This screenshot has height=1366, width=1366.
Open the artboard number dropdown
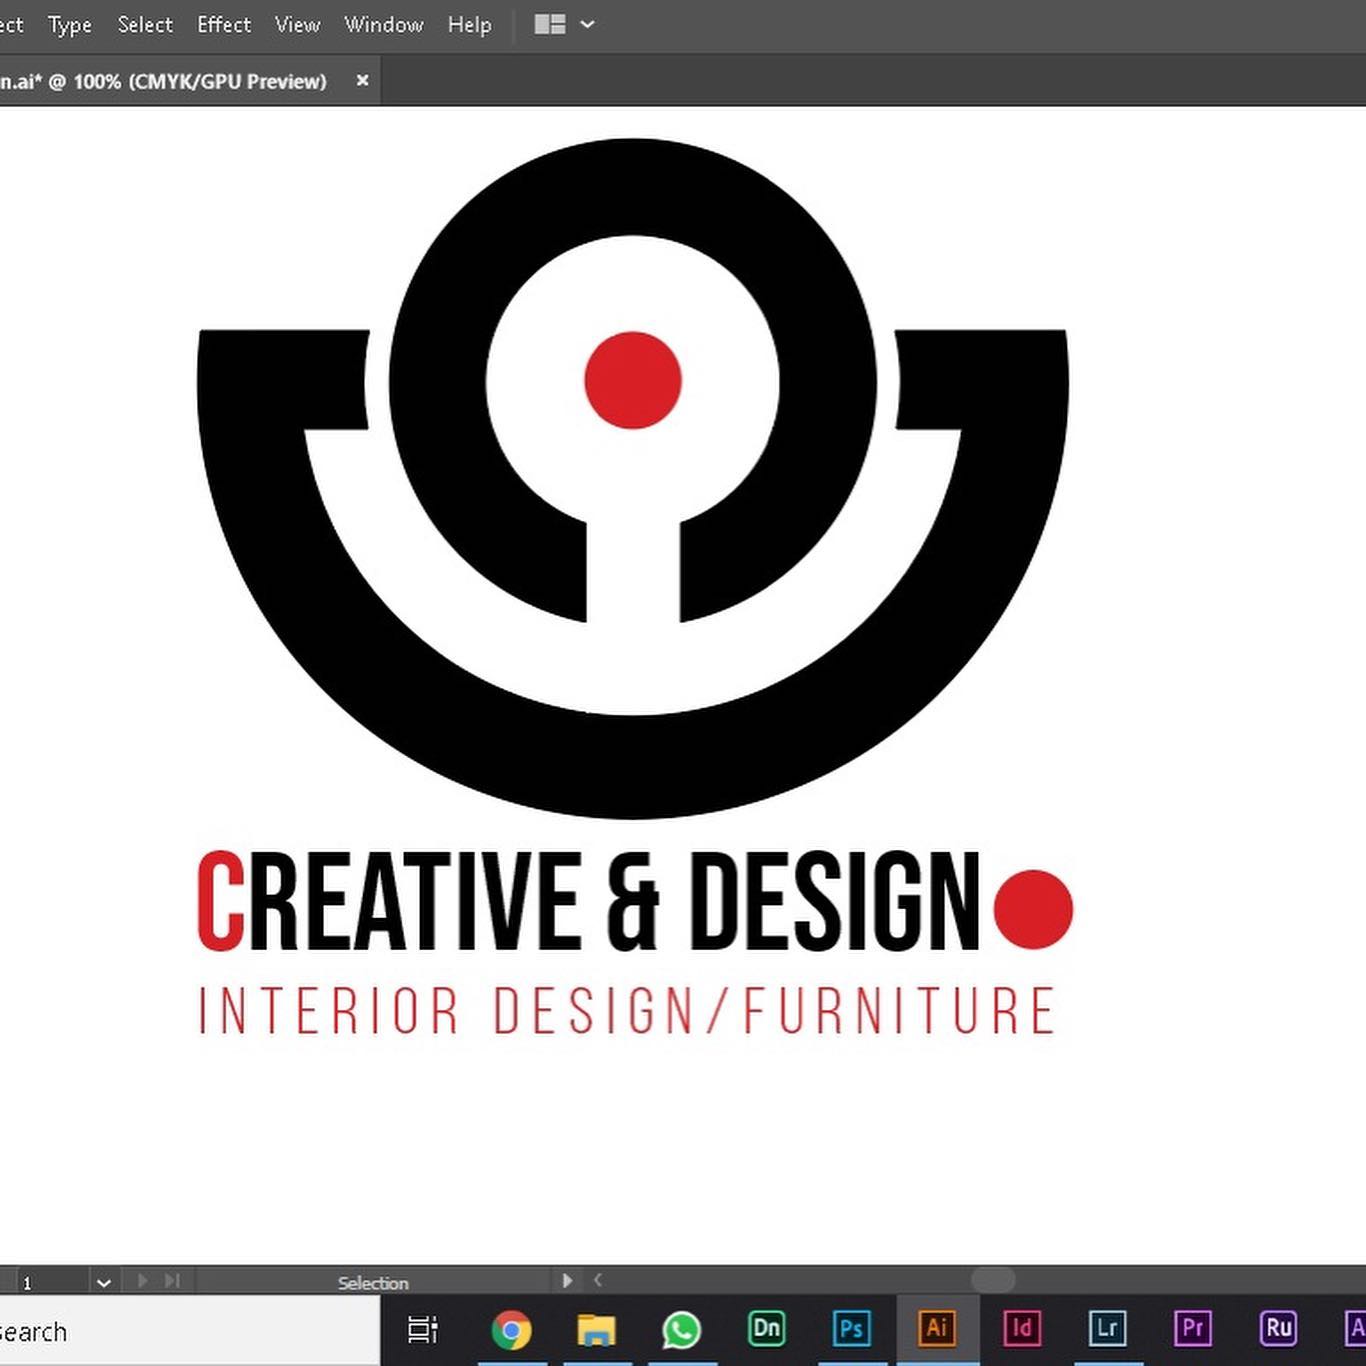[x=103, y=1282]
